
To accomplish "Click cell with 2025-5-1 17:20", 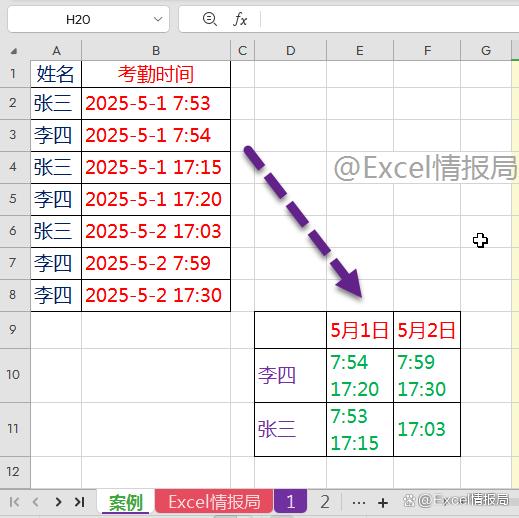I will [156, 199].
